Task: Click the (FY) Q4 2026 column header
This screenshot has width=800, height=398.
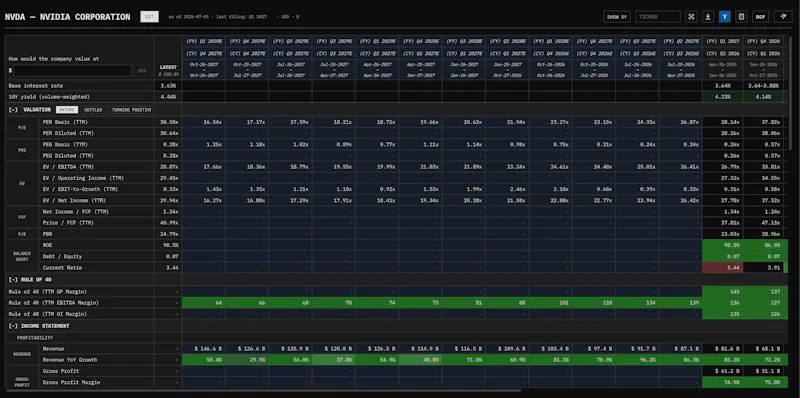Action: 763,41
